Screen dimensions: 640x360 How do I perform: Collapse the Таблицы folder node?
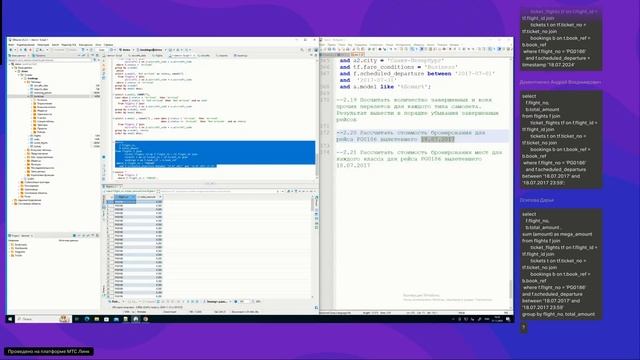point(25,82)
